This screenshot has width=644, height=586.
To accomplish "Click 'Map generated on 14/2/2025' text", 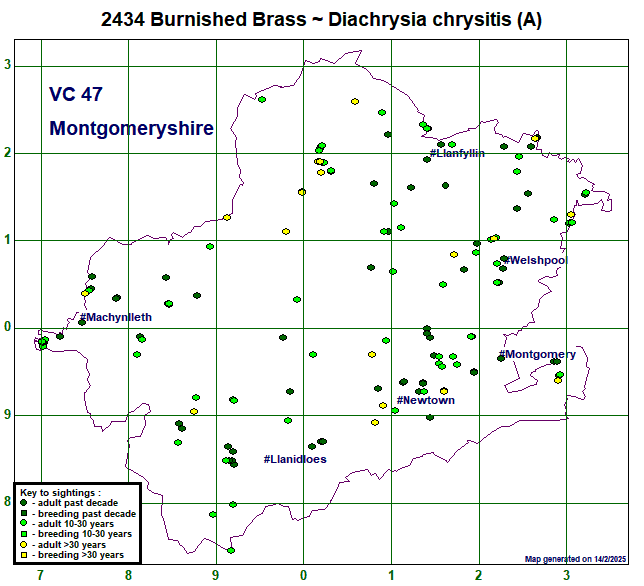I will 575,559.
